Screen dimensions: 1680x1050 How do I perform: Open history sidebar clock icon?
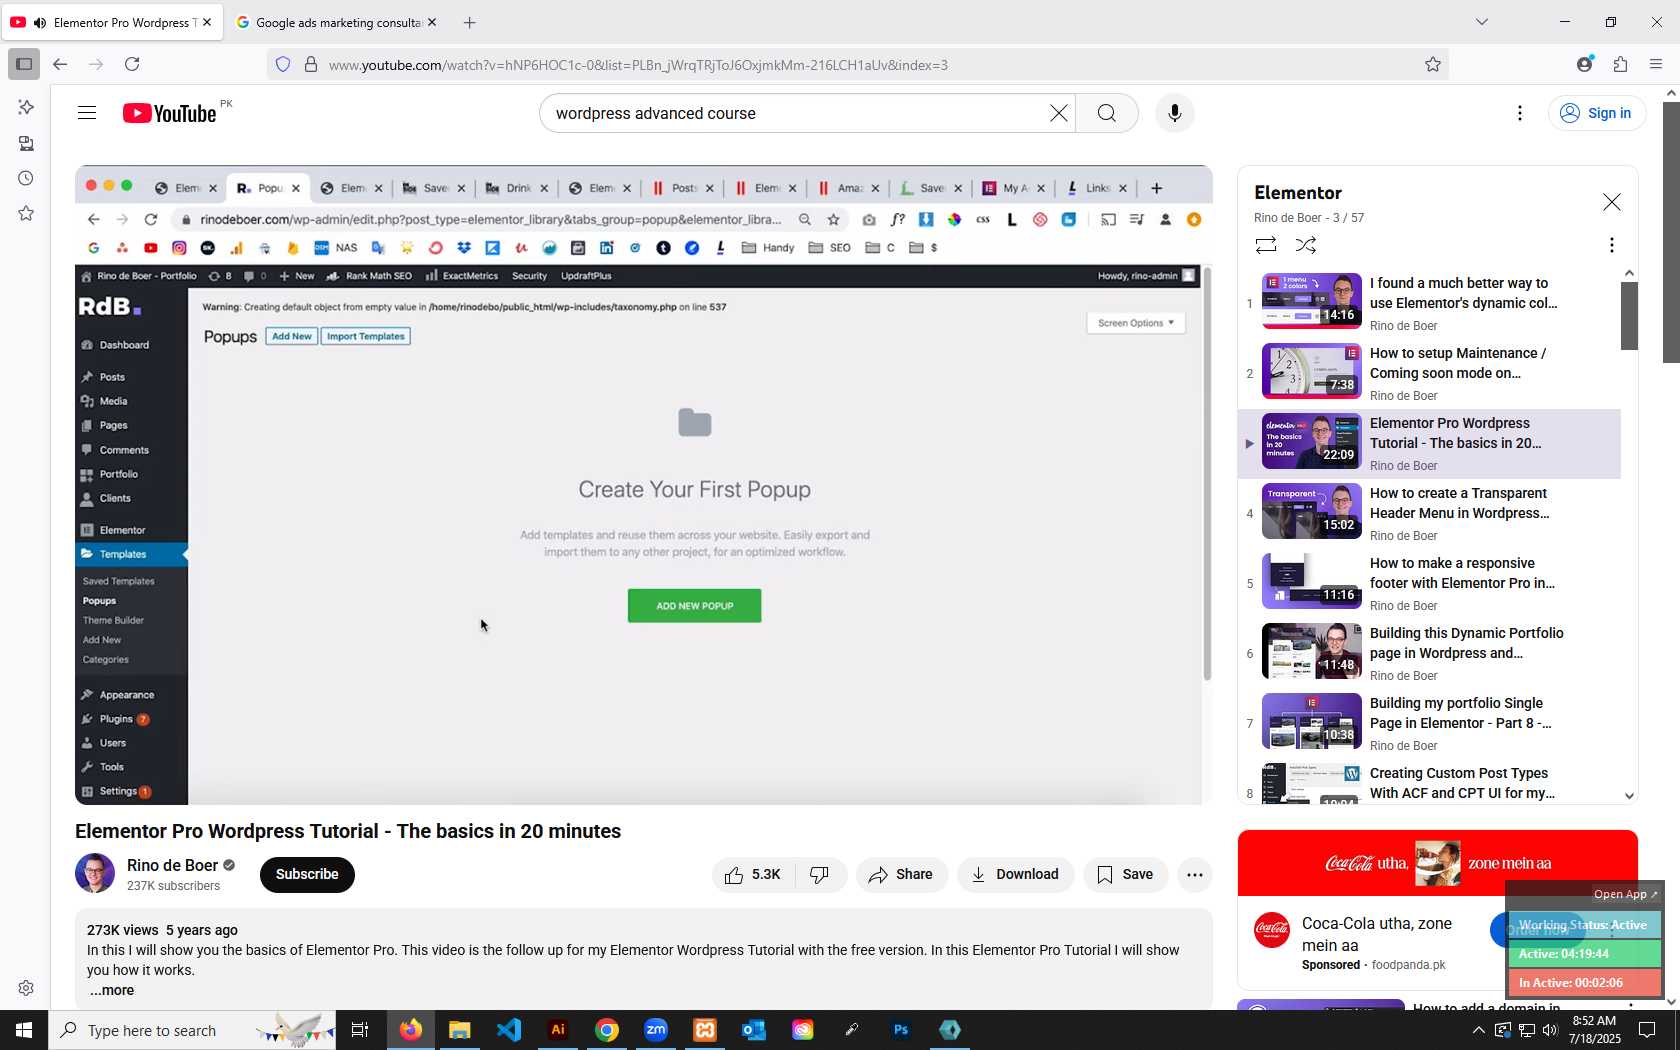tap(26, 179)
